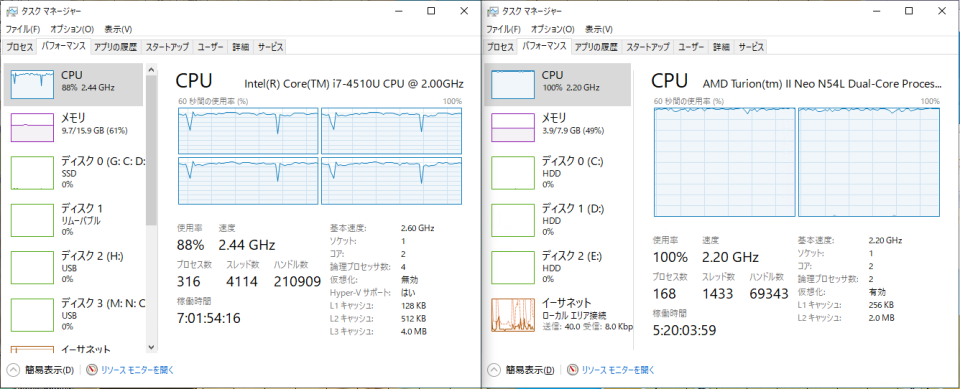The image size is (960, 389).
Task: Switch to サービス tab in left window
Action: click(x=269, y=47)
